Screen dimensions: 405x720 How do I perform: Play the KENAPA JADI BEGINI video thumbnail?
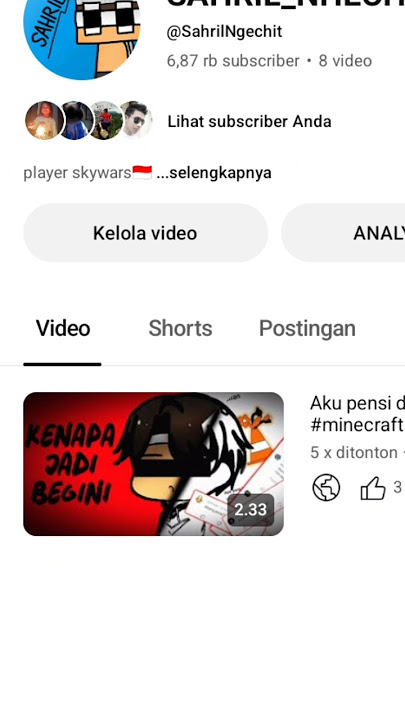[153, 464]
